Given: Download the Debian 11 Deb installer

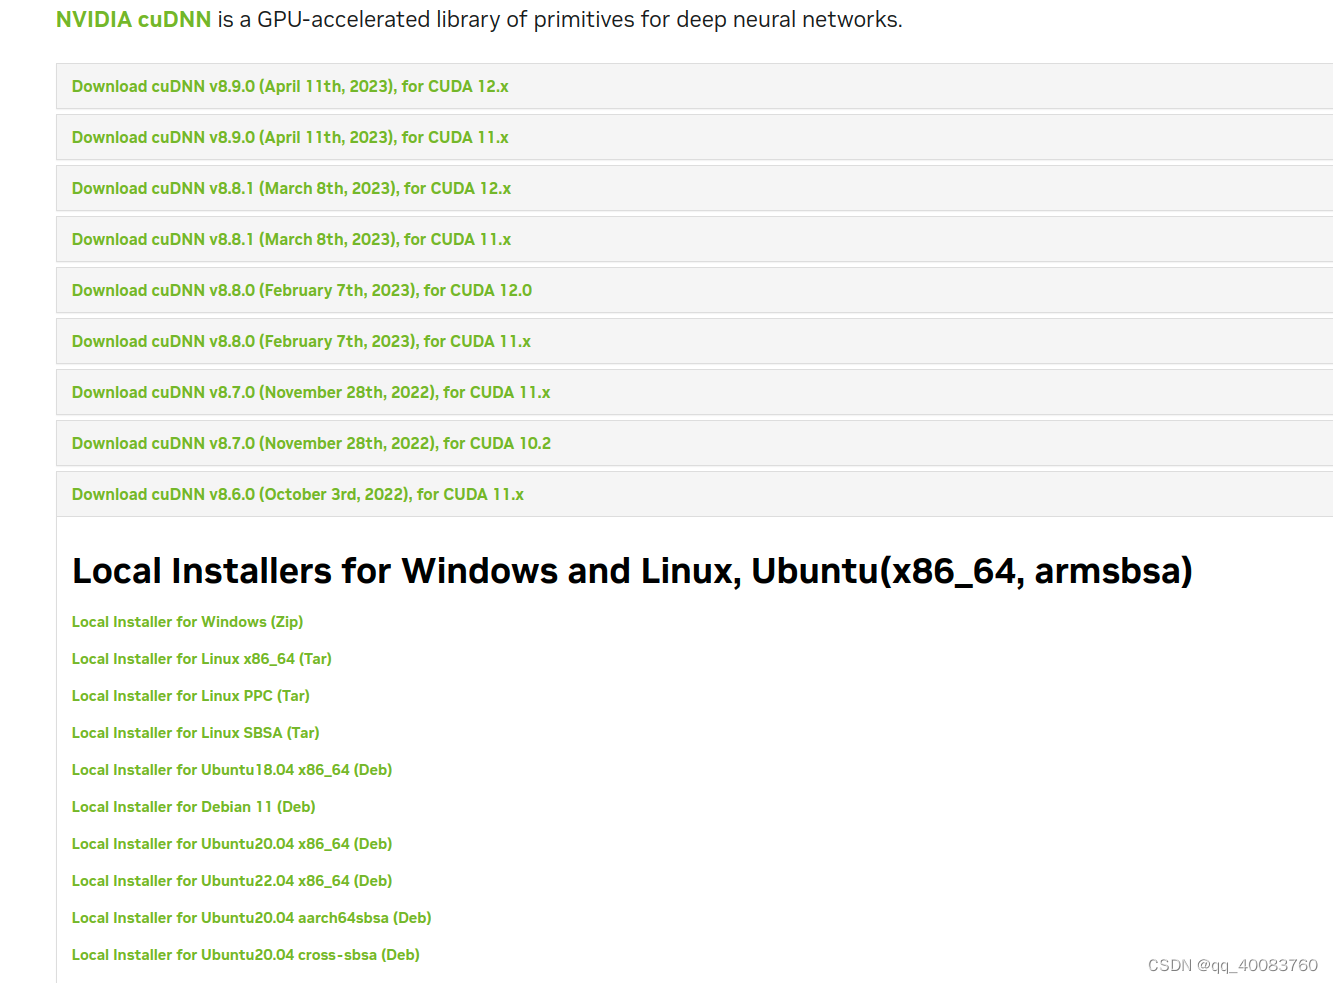Looking at the screenshot, I should [x=193, y=806].
